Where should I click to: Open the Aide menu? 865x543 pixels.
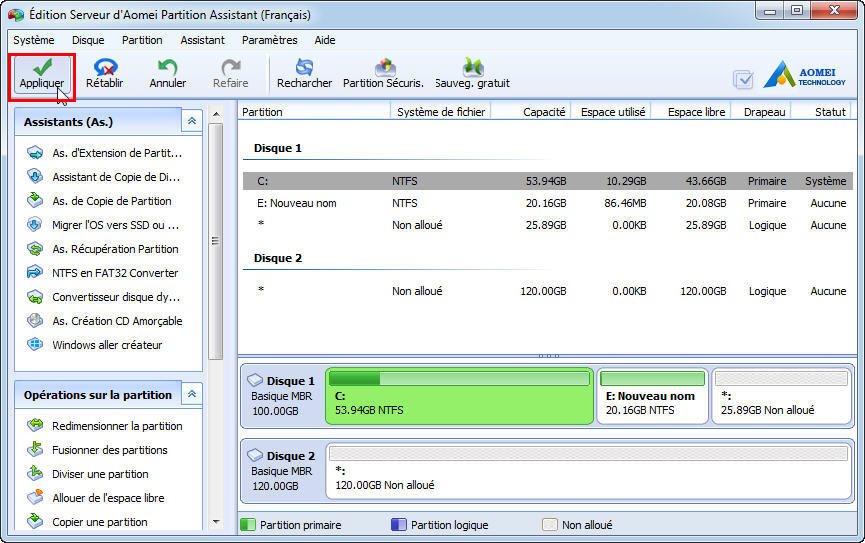(x=325, y=40)
